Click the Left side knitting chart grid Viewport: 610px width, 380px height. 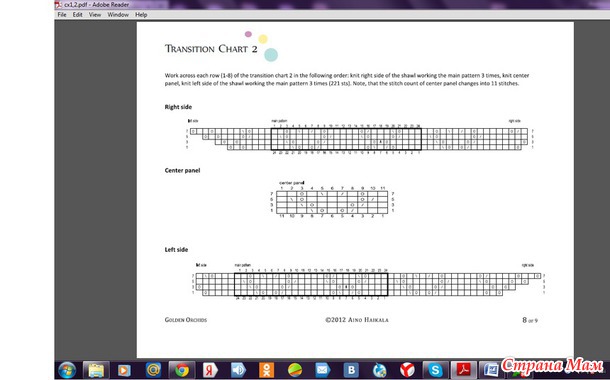click(368, 284)
